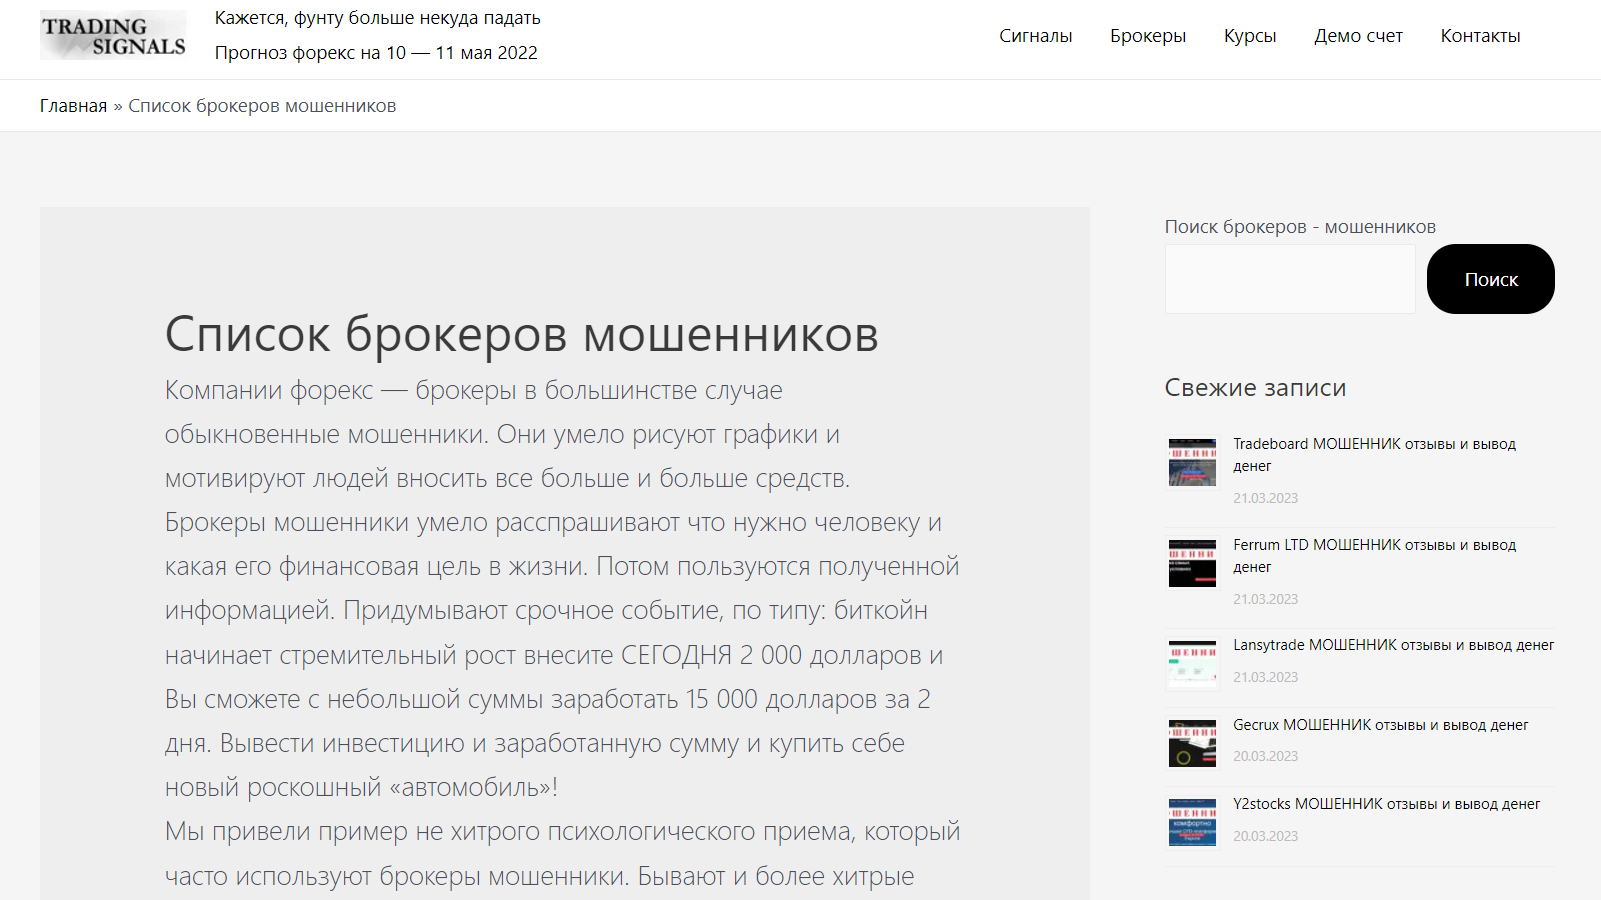This screenshot has height=900, width=1601.
Task: Open 'Прогноз форекс на 10 — 11 мая 2022' link
Action: click(376, 53)
